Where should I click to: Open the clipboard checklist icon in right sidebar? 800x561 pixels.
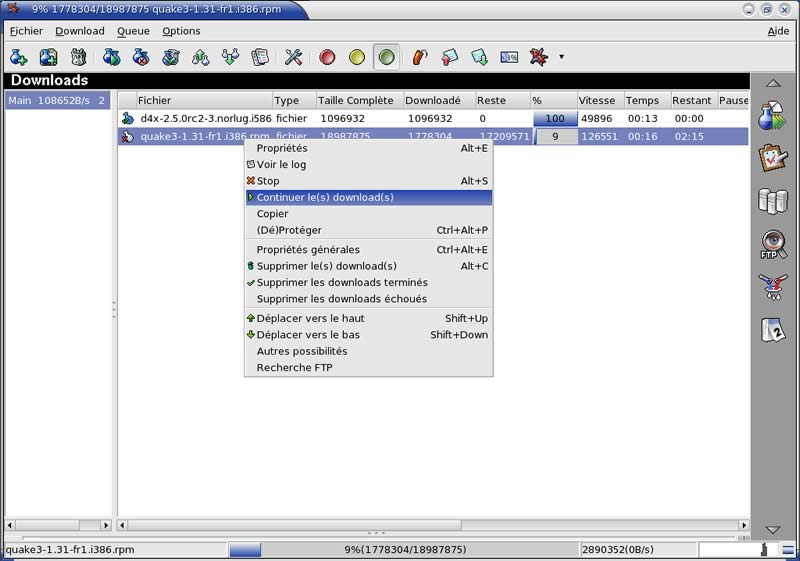tap(773, 159)
